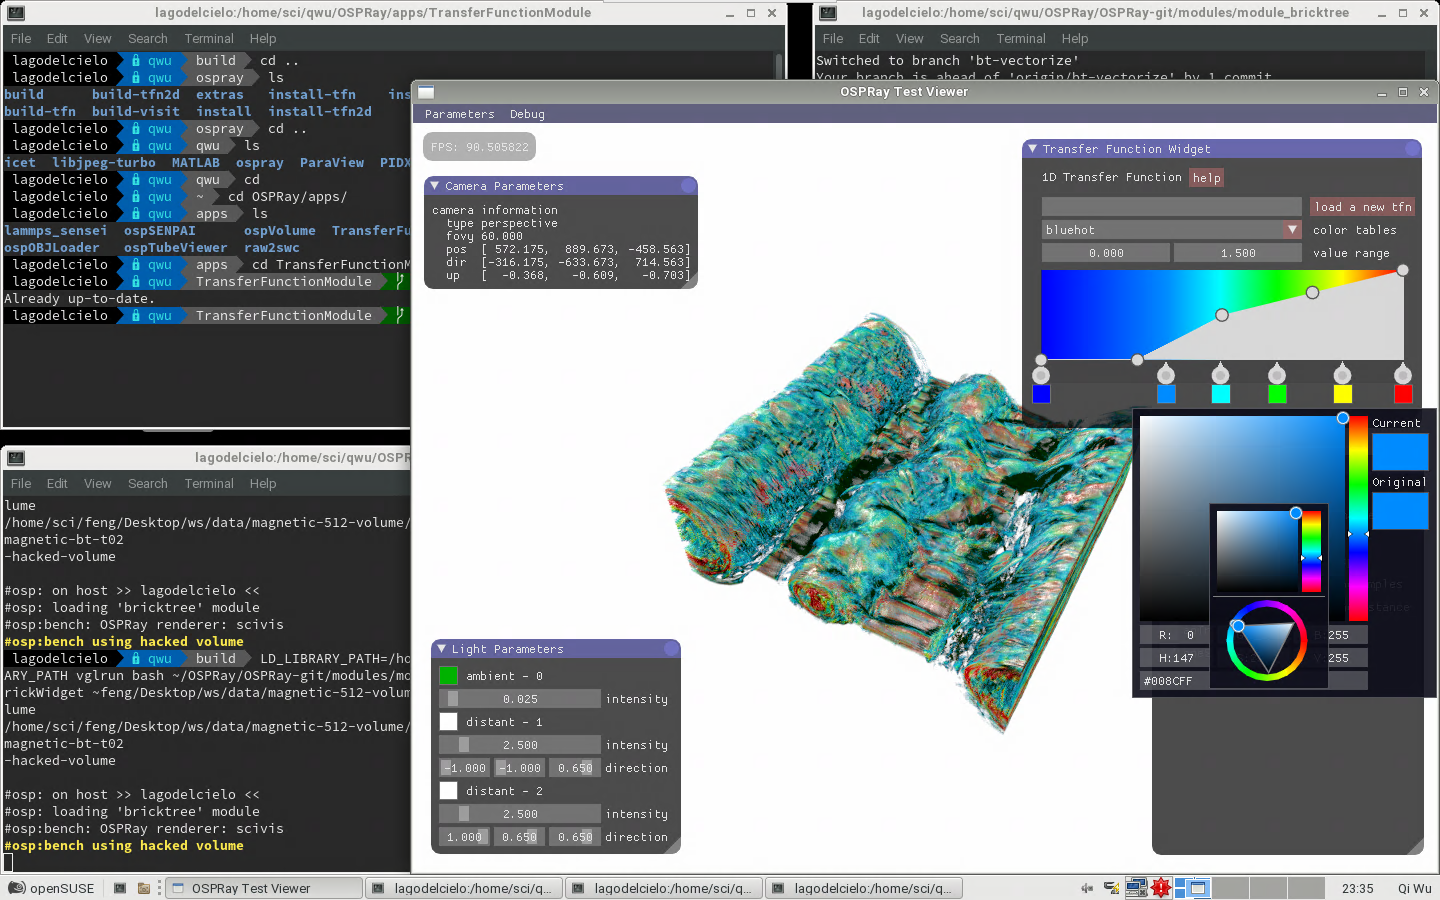Screen dimensions: 1440x900
Task: Open Help menu in module_bricktree terminal
Action: click(x=1075, y=39)
